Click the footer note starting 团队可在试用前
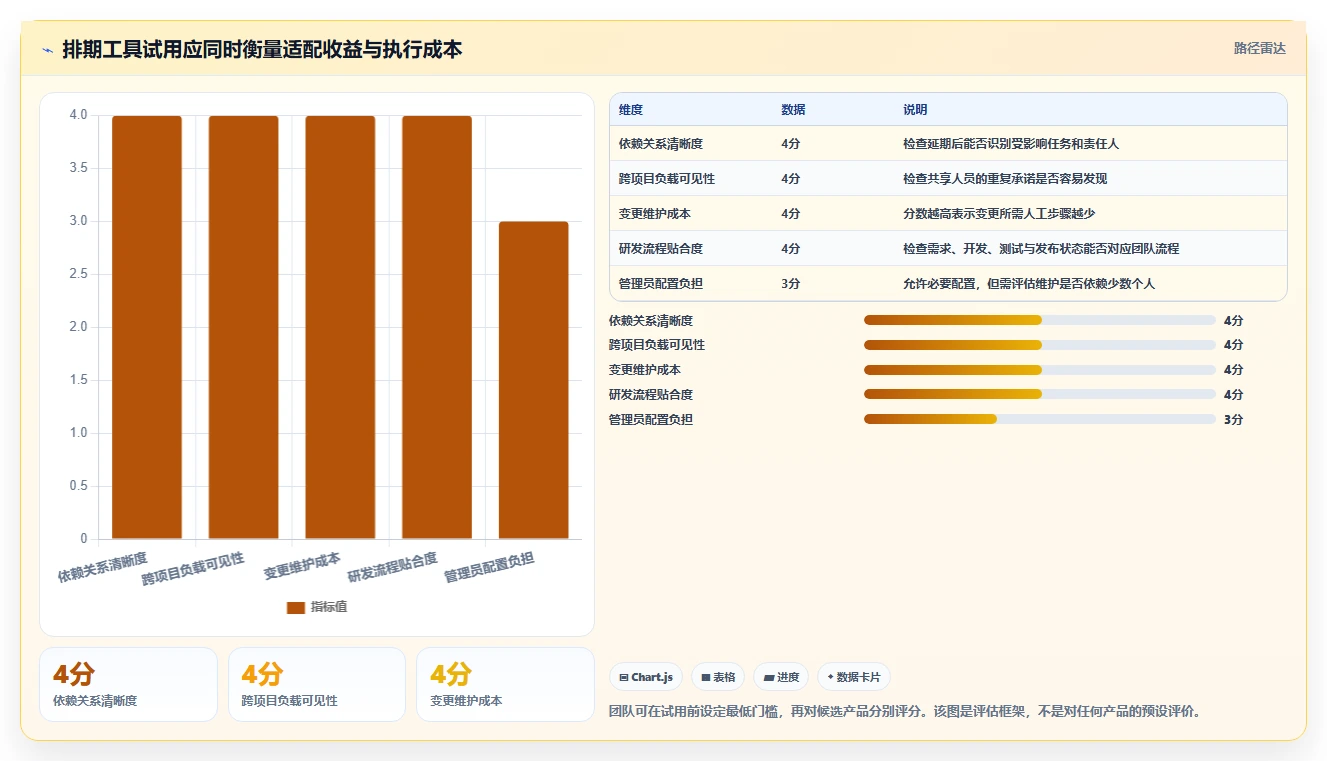1327x761 pixels. (x=904, y=712)
